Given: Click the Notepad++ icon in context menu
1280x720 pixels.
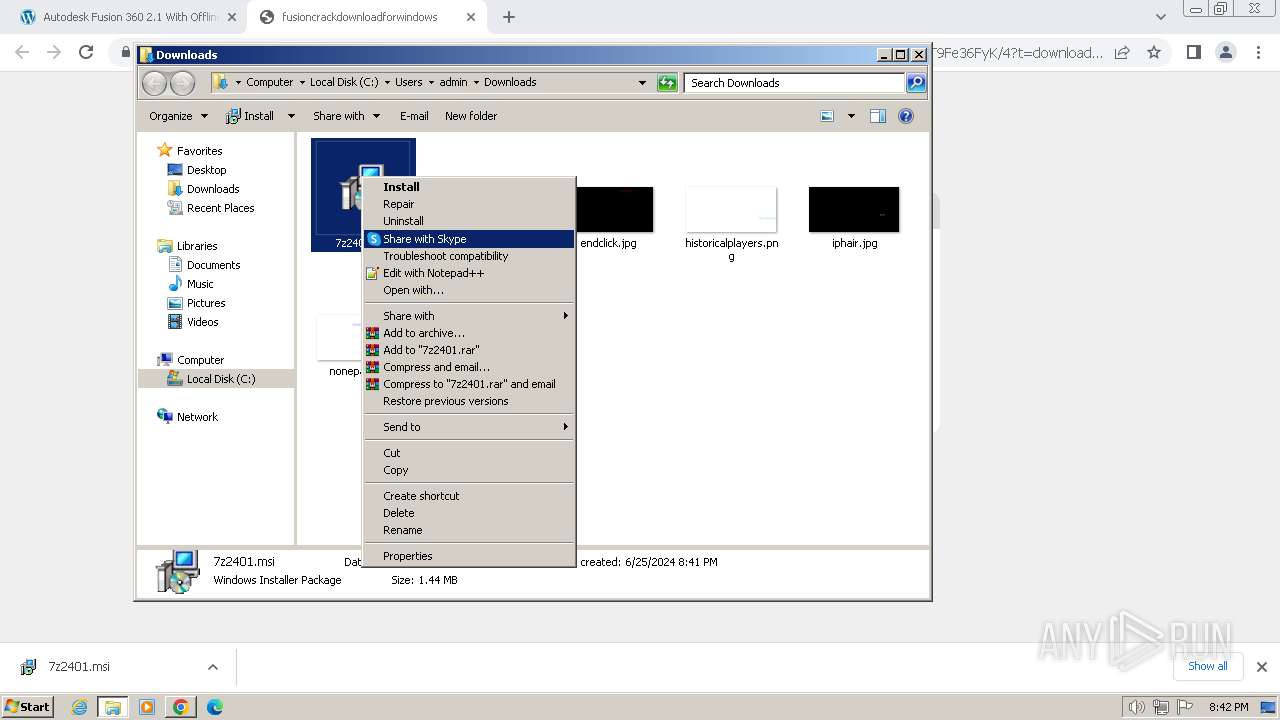Looking at the screenshot, I should 373,273.
